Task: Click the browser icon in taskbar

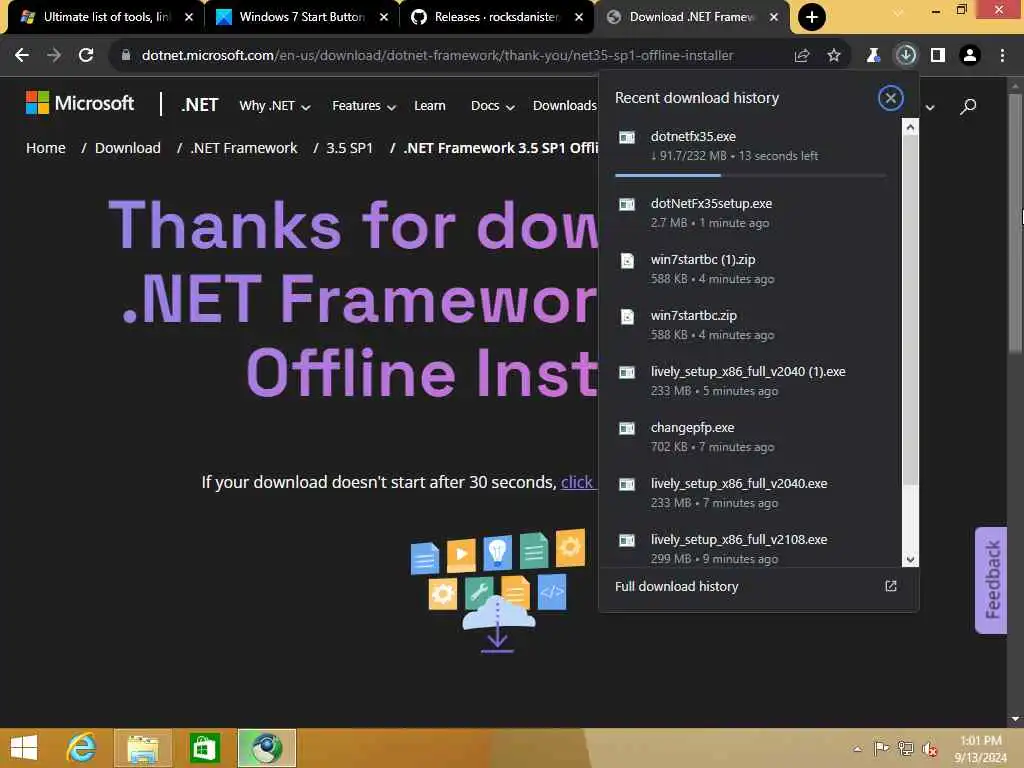Action: [266, 748]
